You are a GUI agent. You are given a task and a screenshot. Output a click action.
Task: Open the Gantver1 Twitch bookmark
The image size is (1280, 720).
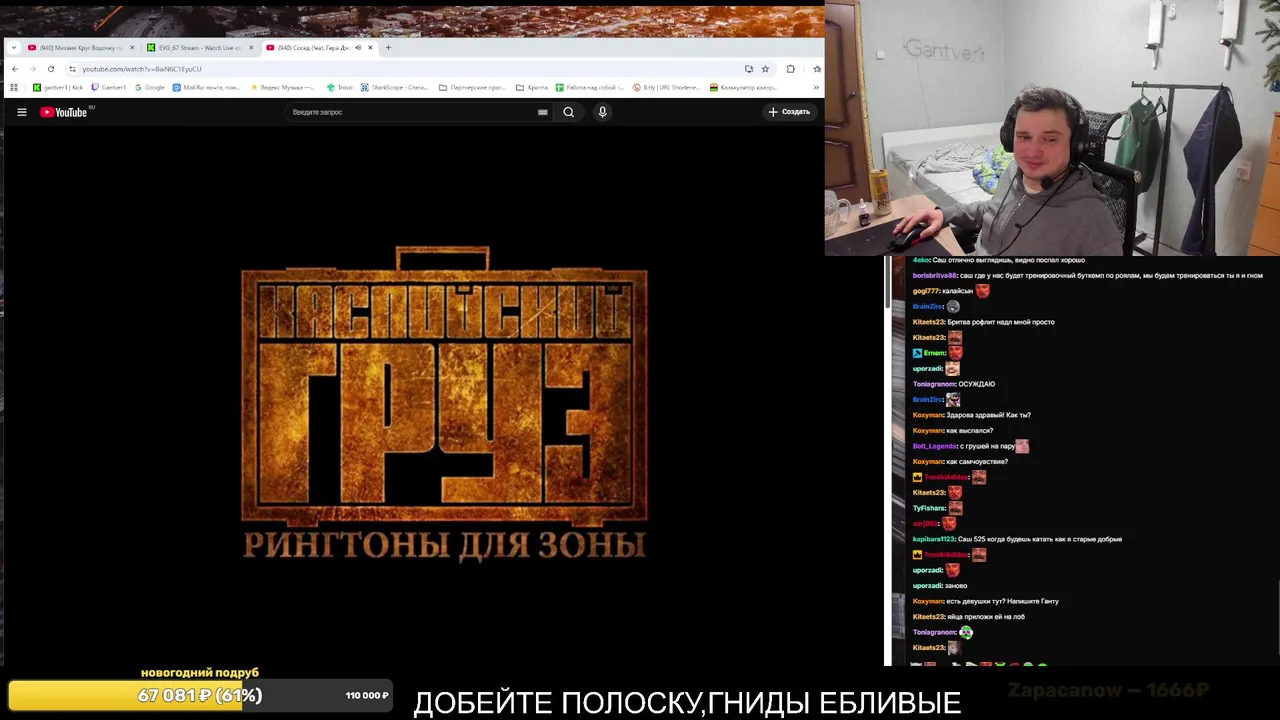click(108, 88)
